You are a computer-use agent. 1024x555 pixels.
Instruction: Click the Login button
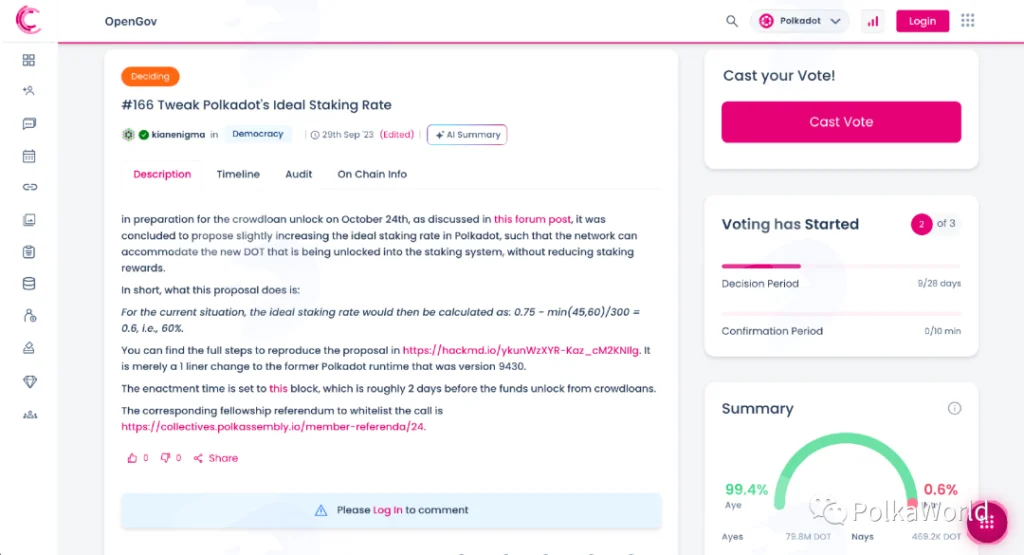(922, 21)
